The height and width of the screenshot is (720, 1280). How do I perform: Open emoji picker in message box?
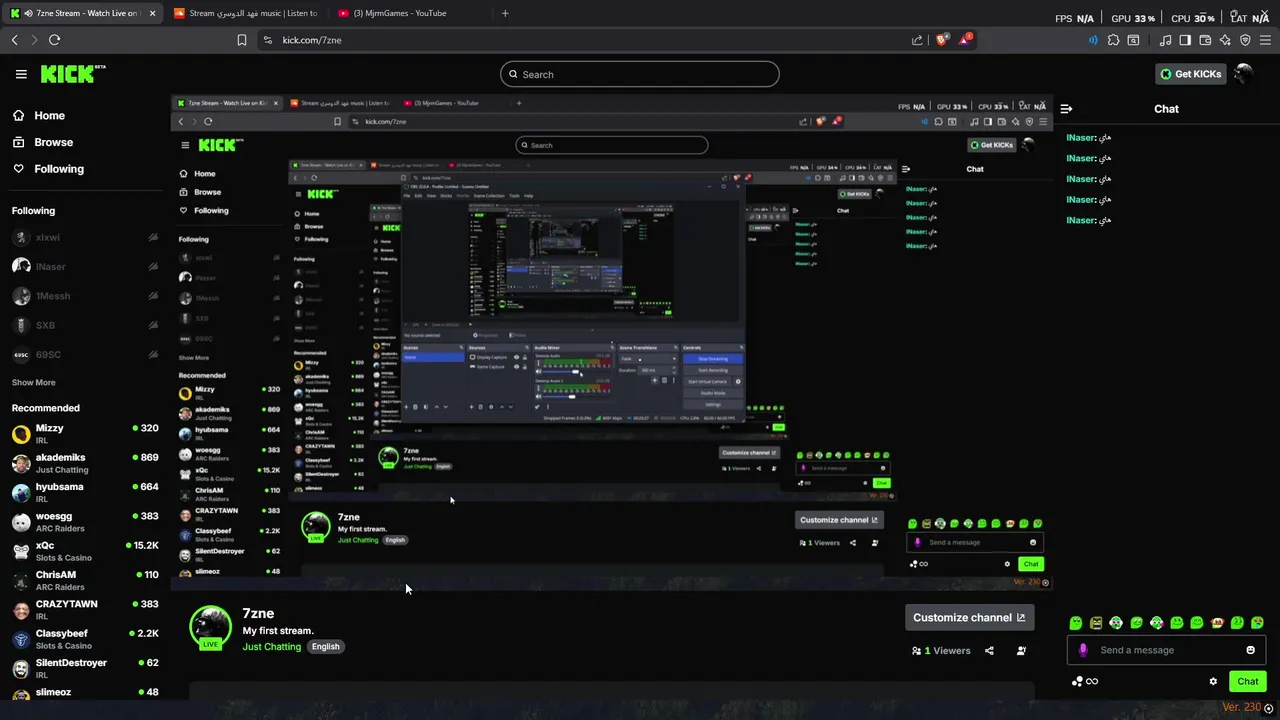[1250, 650]
